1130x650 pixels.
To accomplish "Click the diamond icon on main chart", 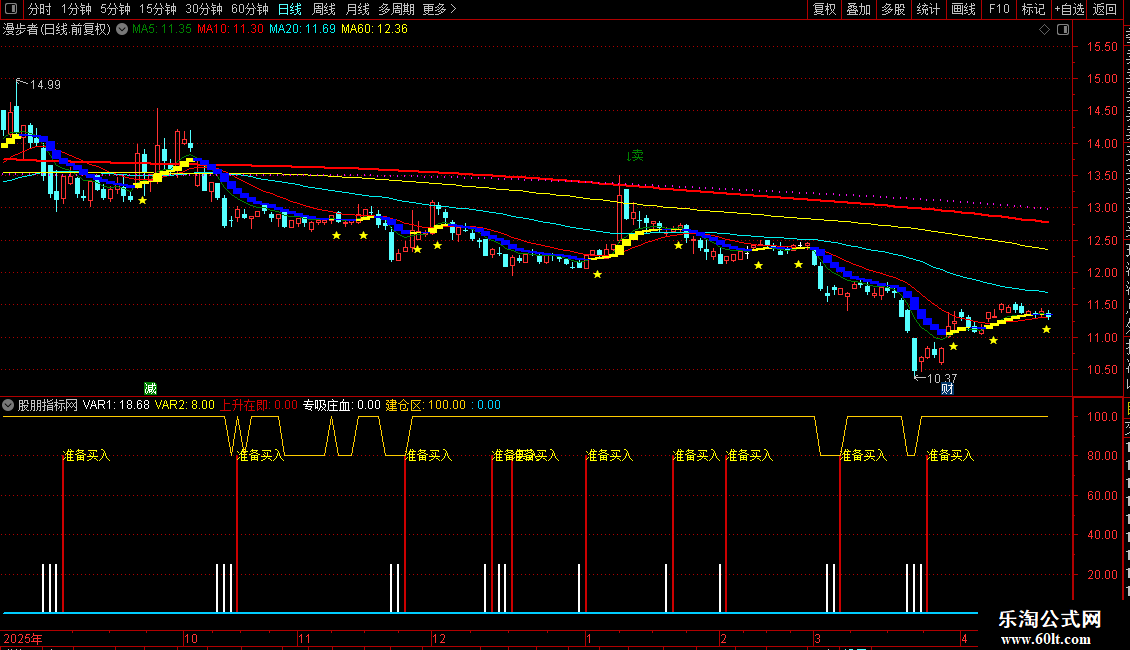I will pos(1044,30).
